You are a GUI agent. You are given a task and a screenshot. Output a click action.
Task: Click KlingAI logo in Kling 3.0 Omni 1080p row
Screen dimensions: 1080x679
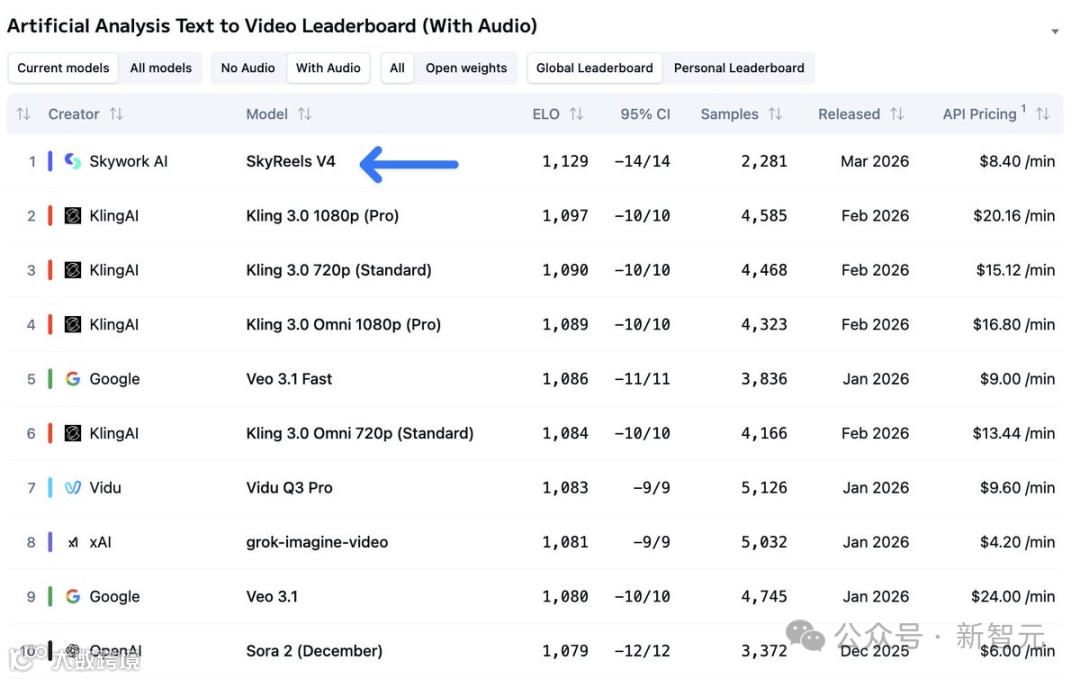point(72,324)
